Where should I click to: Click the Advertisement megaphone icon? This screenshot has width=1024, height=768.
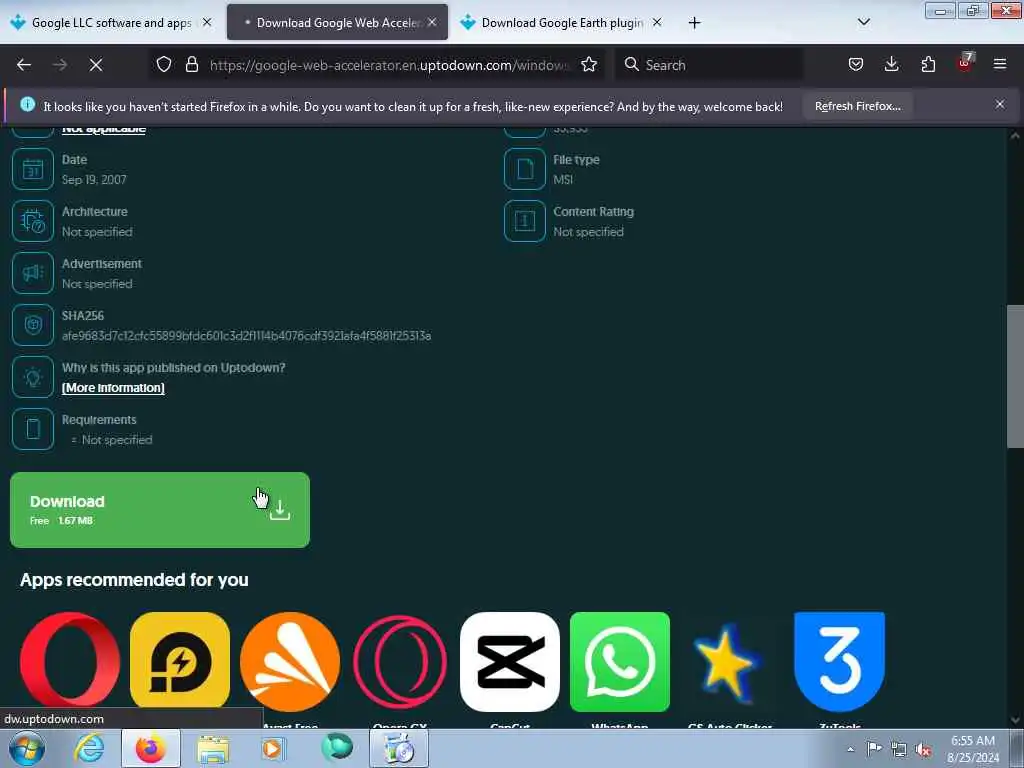pos(33,273)
